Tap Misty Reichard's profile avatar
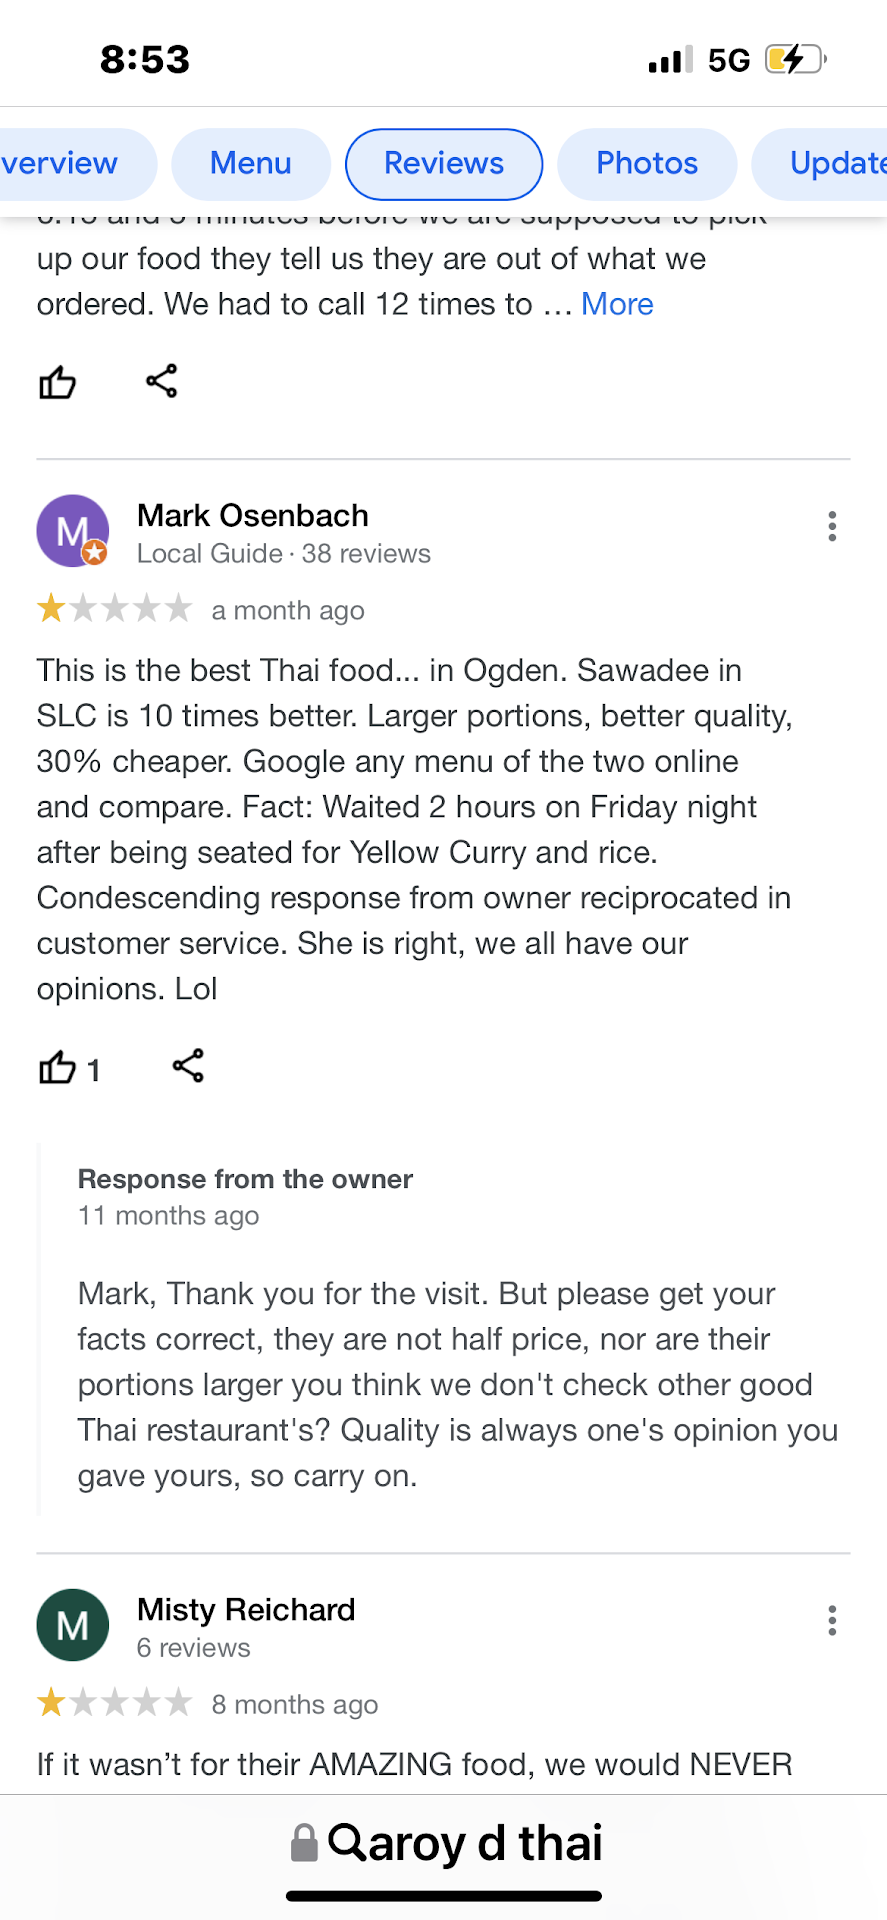Screen dimensions: 887x1920 (x=72, y=1625)
